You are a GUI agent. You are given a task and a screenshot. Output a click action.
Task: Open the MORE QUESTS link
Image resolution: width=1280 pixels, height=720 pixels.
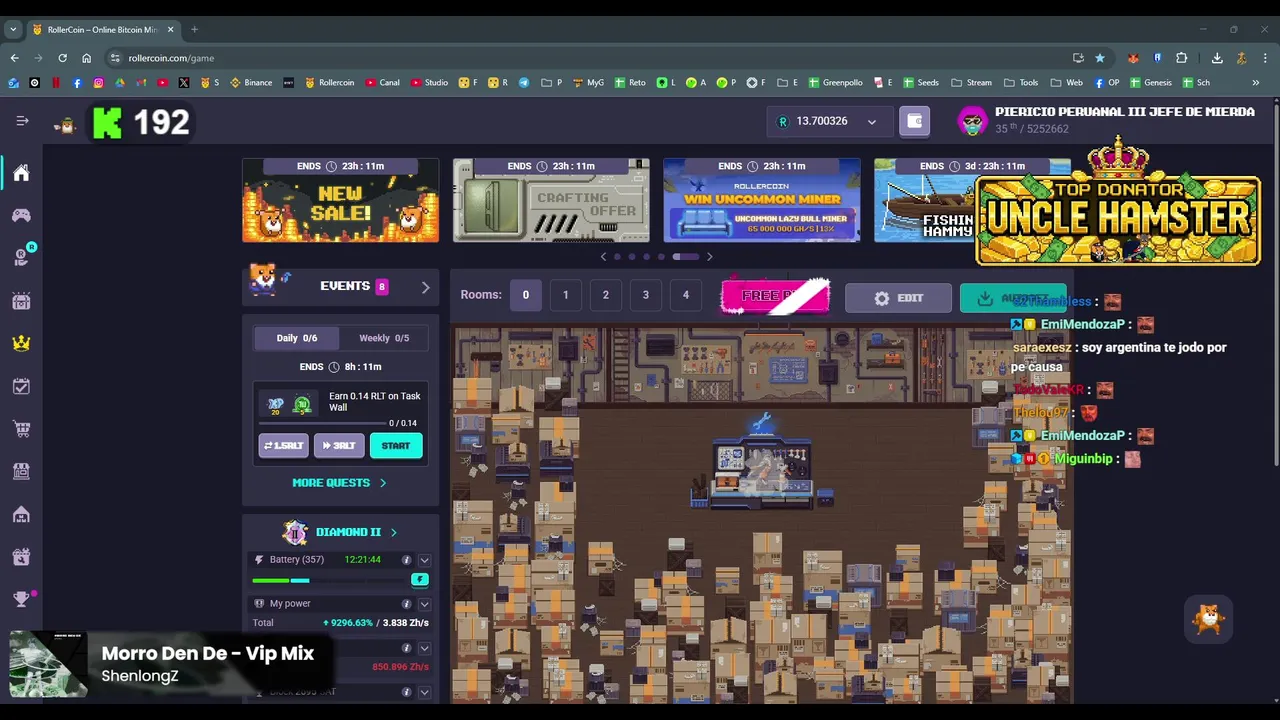click(339, 483)
